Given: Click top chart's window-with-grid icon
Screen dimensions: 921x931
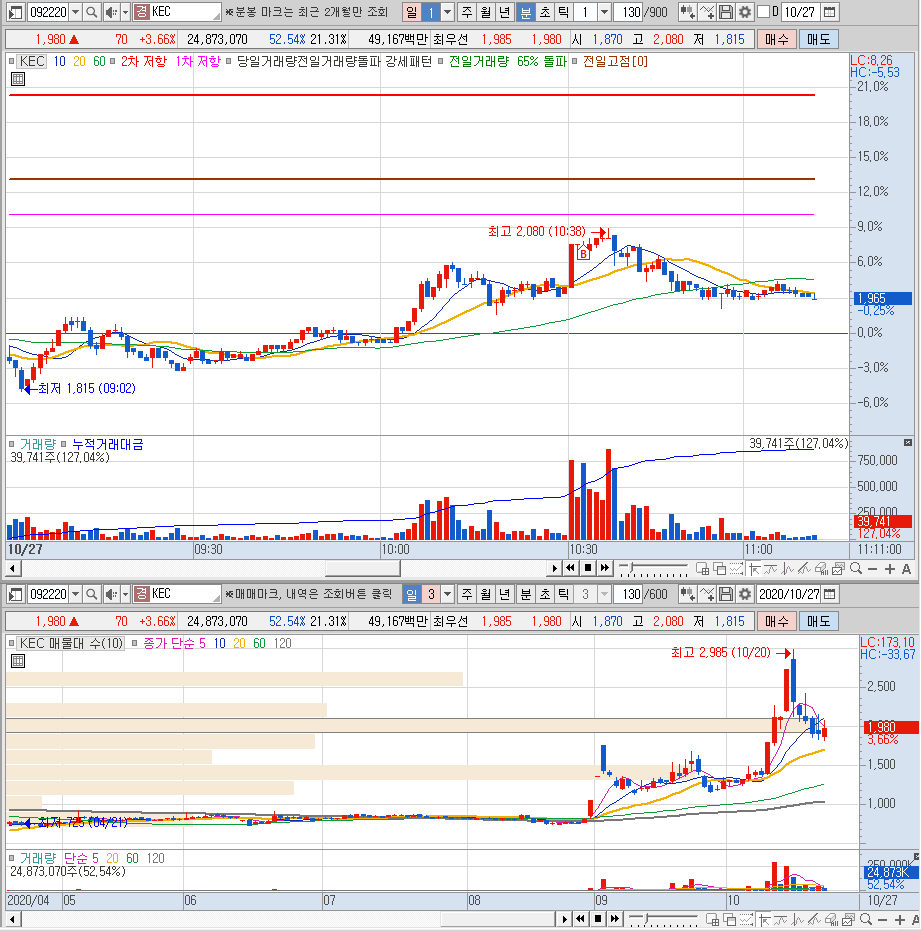Looking at the screenshot, I should pos(702,569).
